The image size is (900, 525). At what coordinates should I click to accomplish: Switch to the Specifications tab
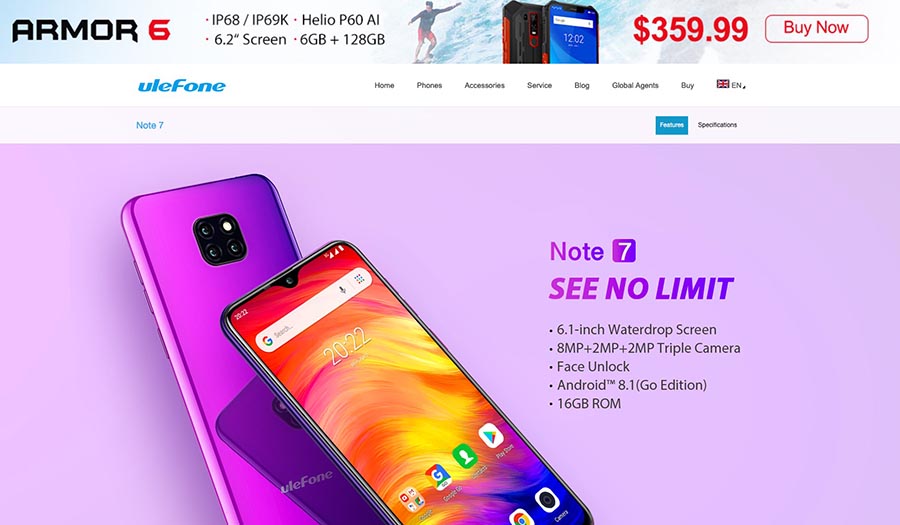click(717, 125)
